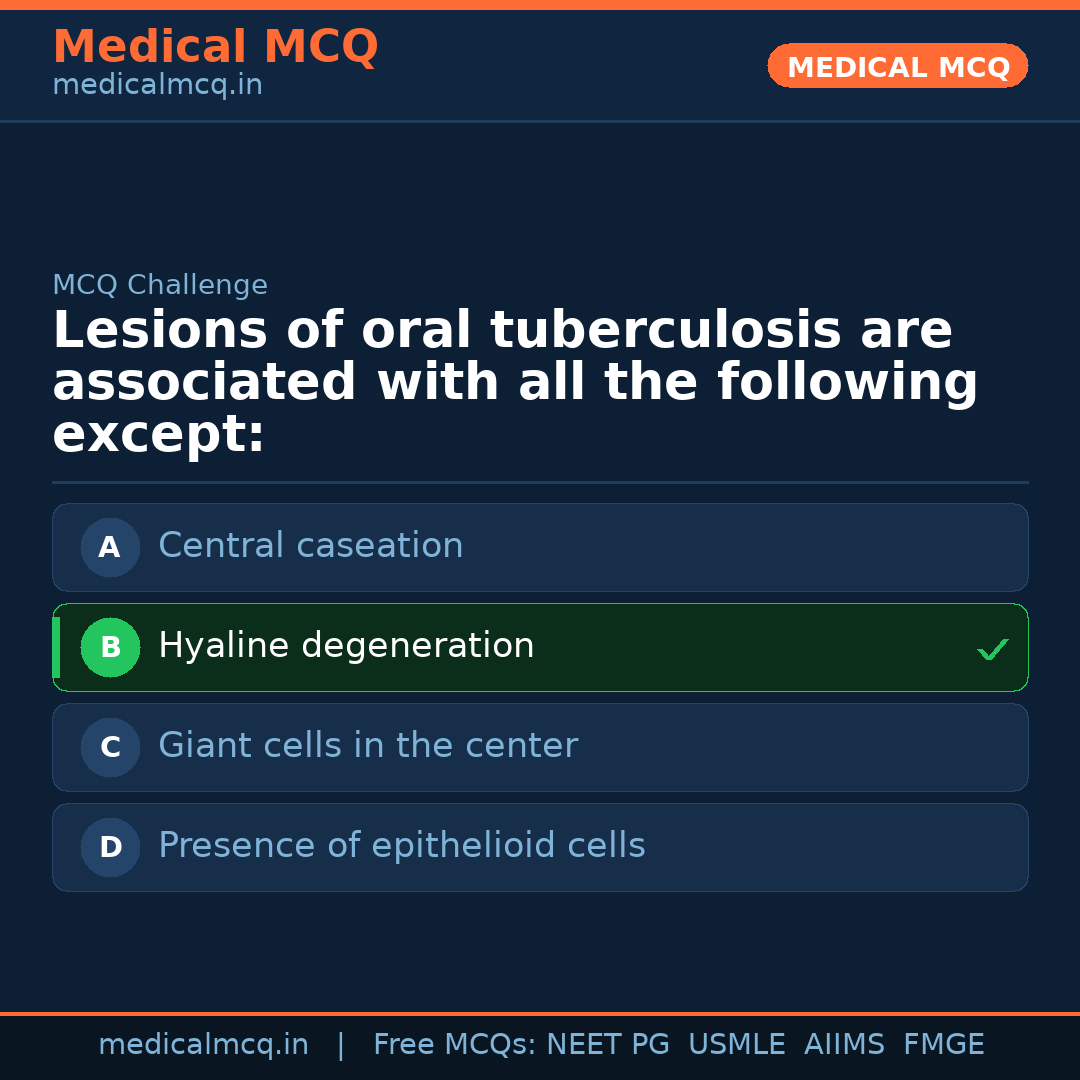Click the orange MEDICAL MCQ badge

897,66
